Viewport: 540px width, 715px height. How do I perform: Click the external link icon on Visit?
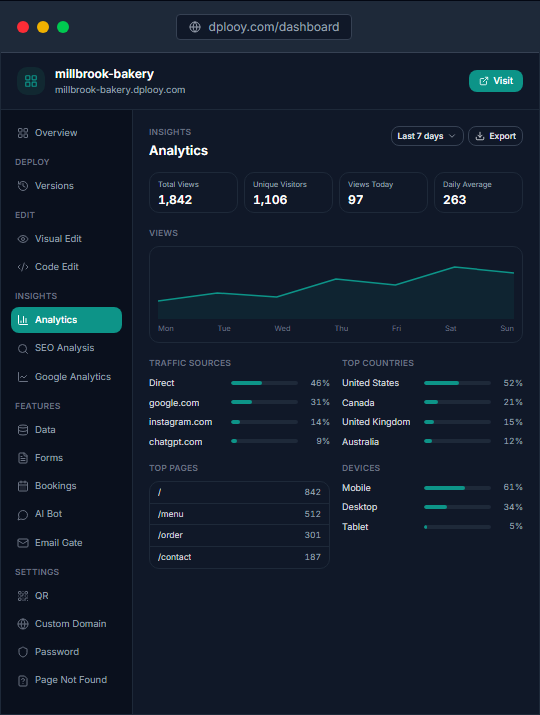click(484, 81)
